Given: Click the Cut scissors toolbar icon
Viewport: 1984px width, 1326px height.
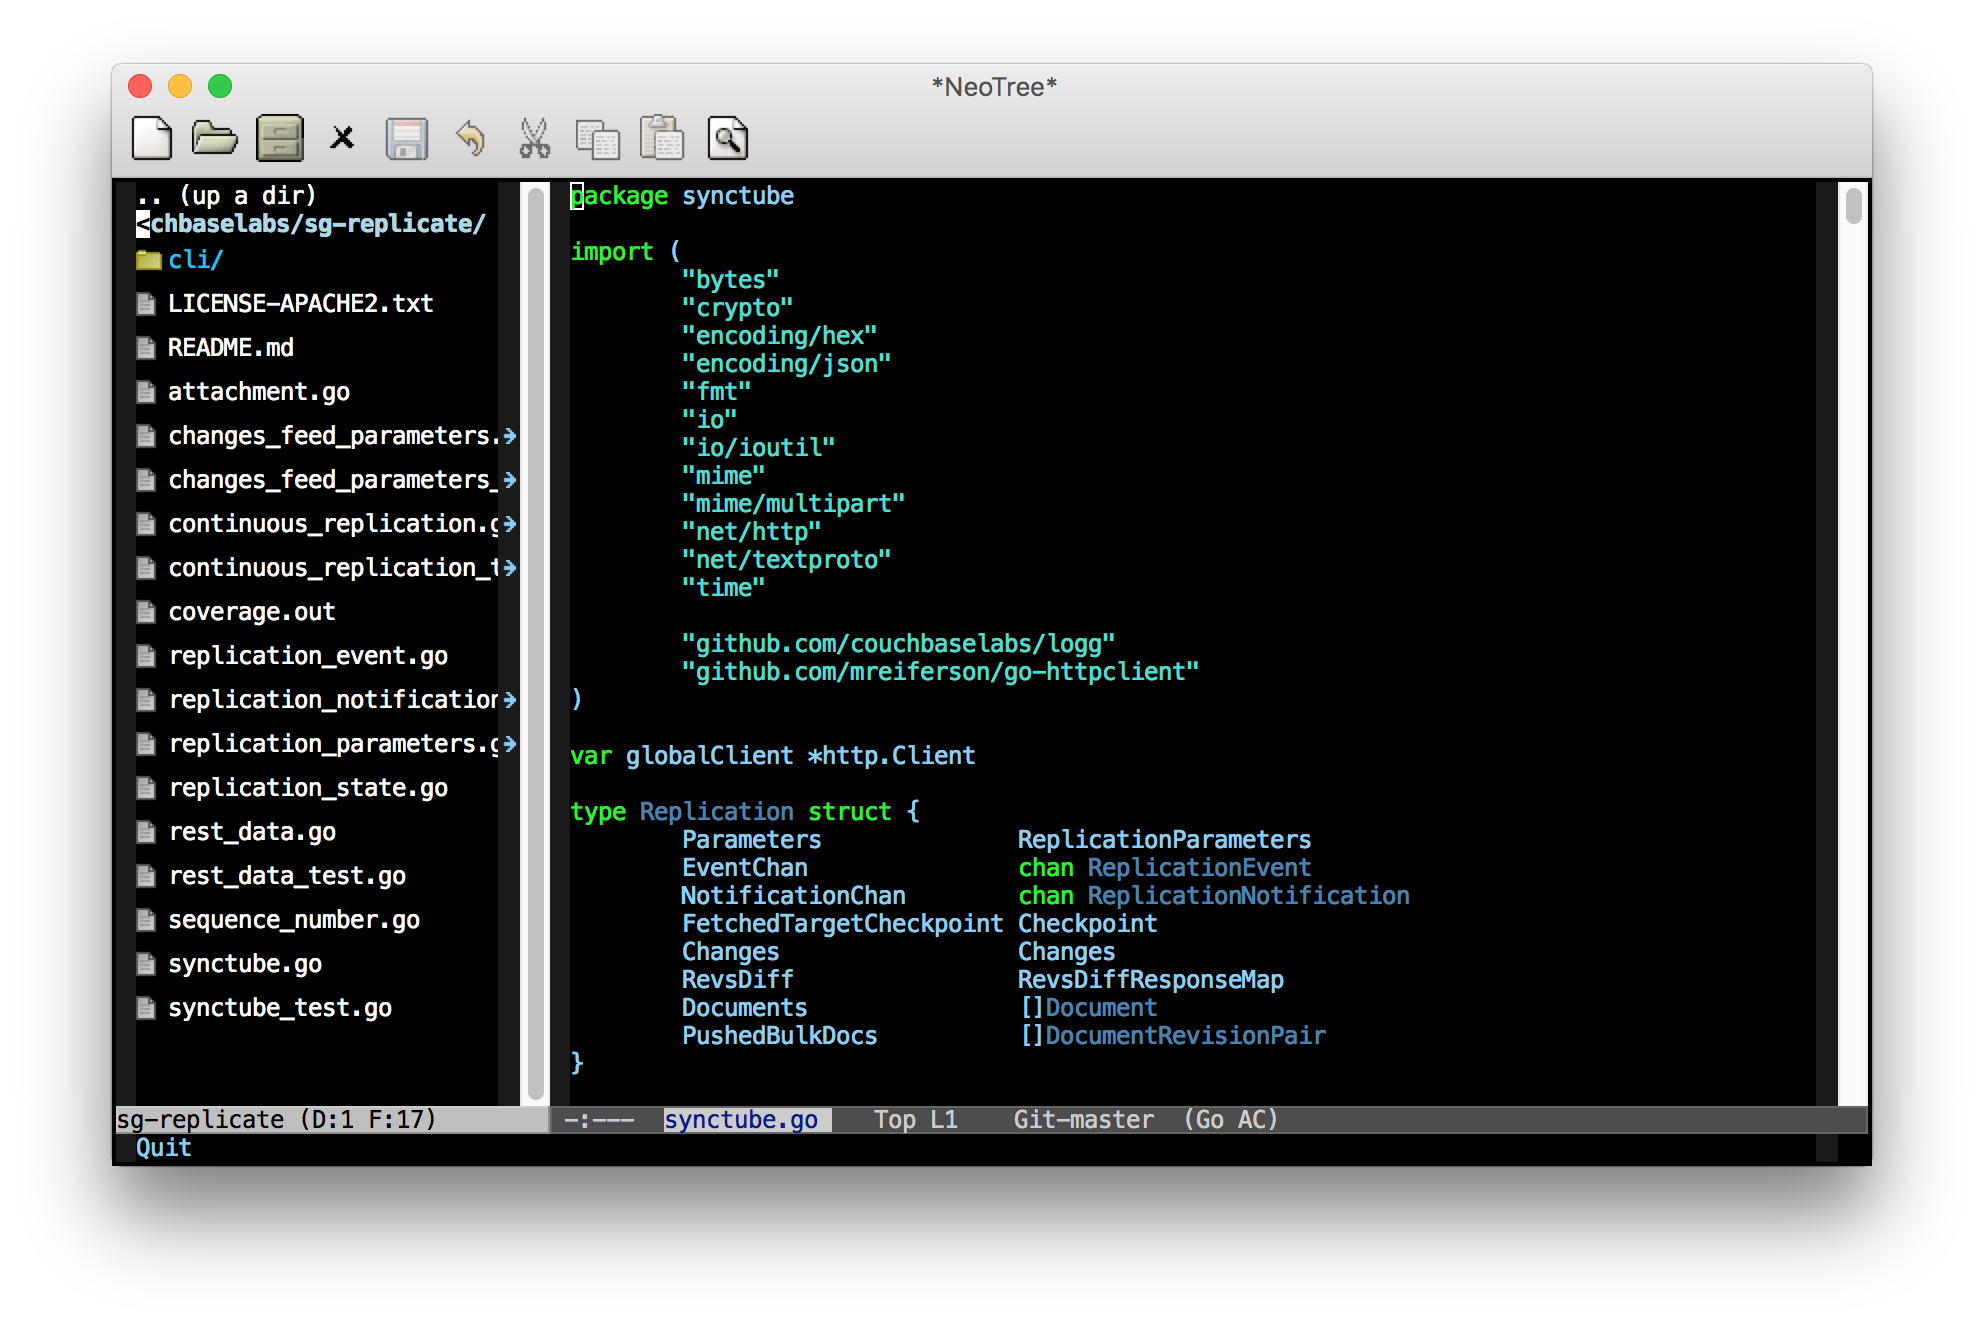Looking at the screenshot, I should tap(534, 138).
